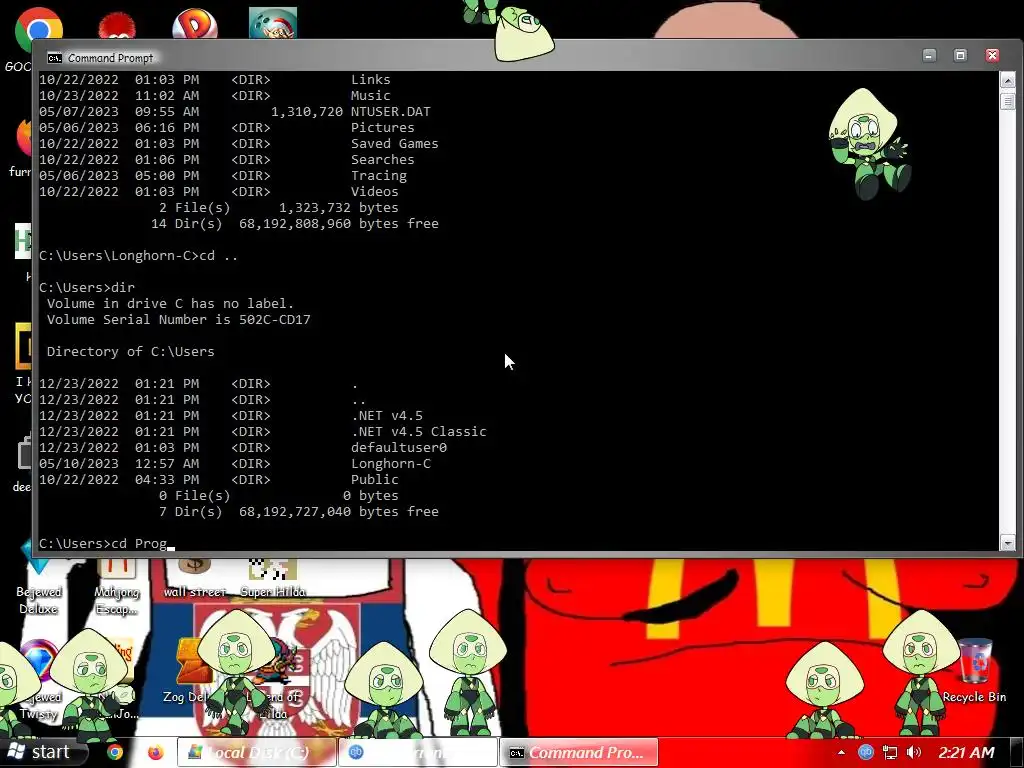Open the network status tray icon

889,753
